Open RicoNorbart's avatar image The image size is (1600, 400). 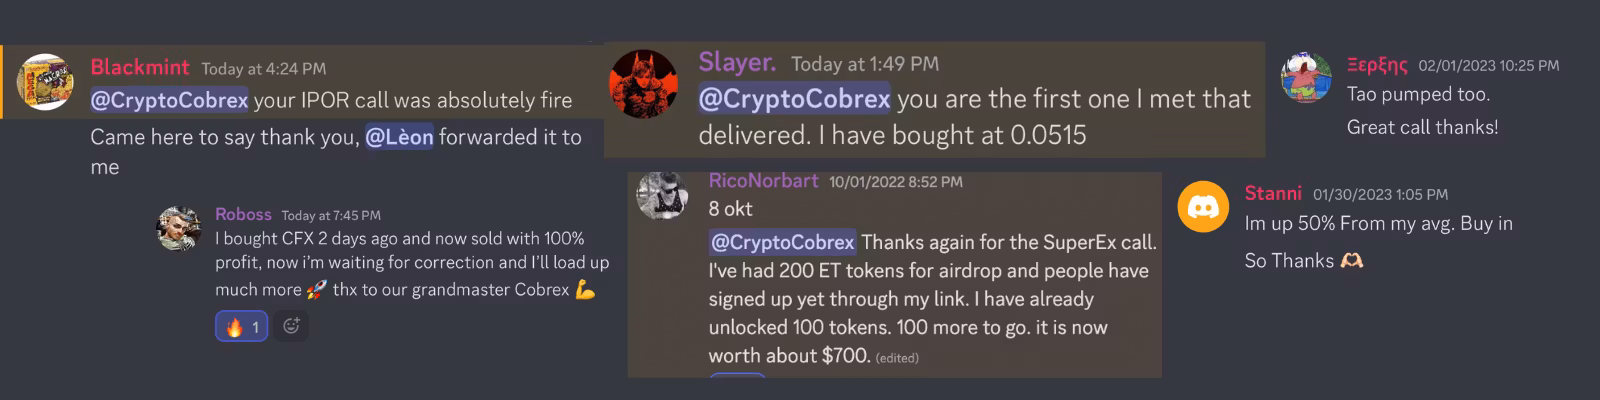tap(661, 194)
